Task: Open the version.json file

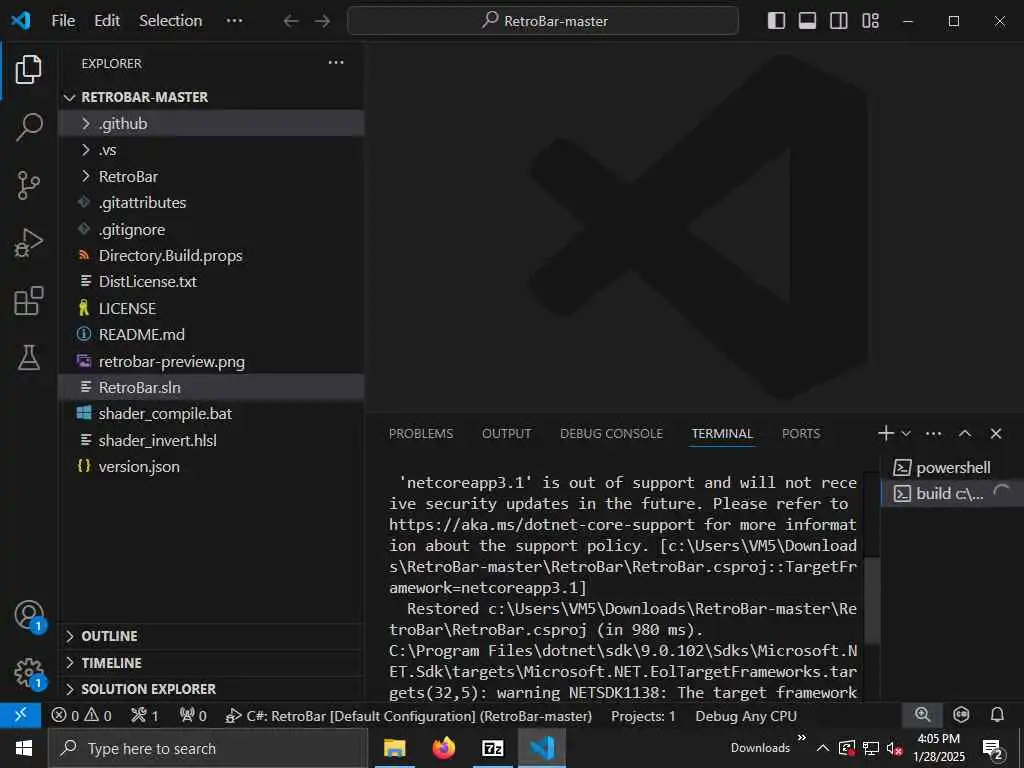Action: (211, 467)
